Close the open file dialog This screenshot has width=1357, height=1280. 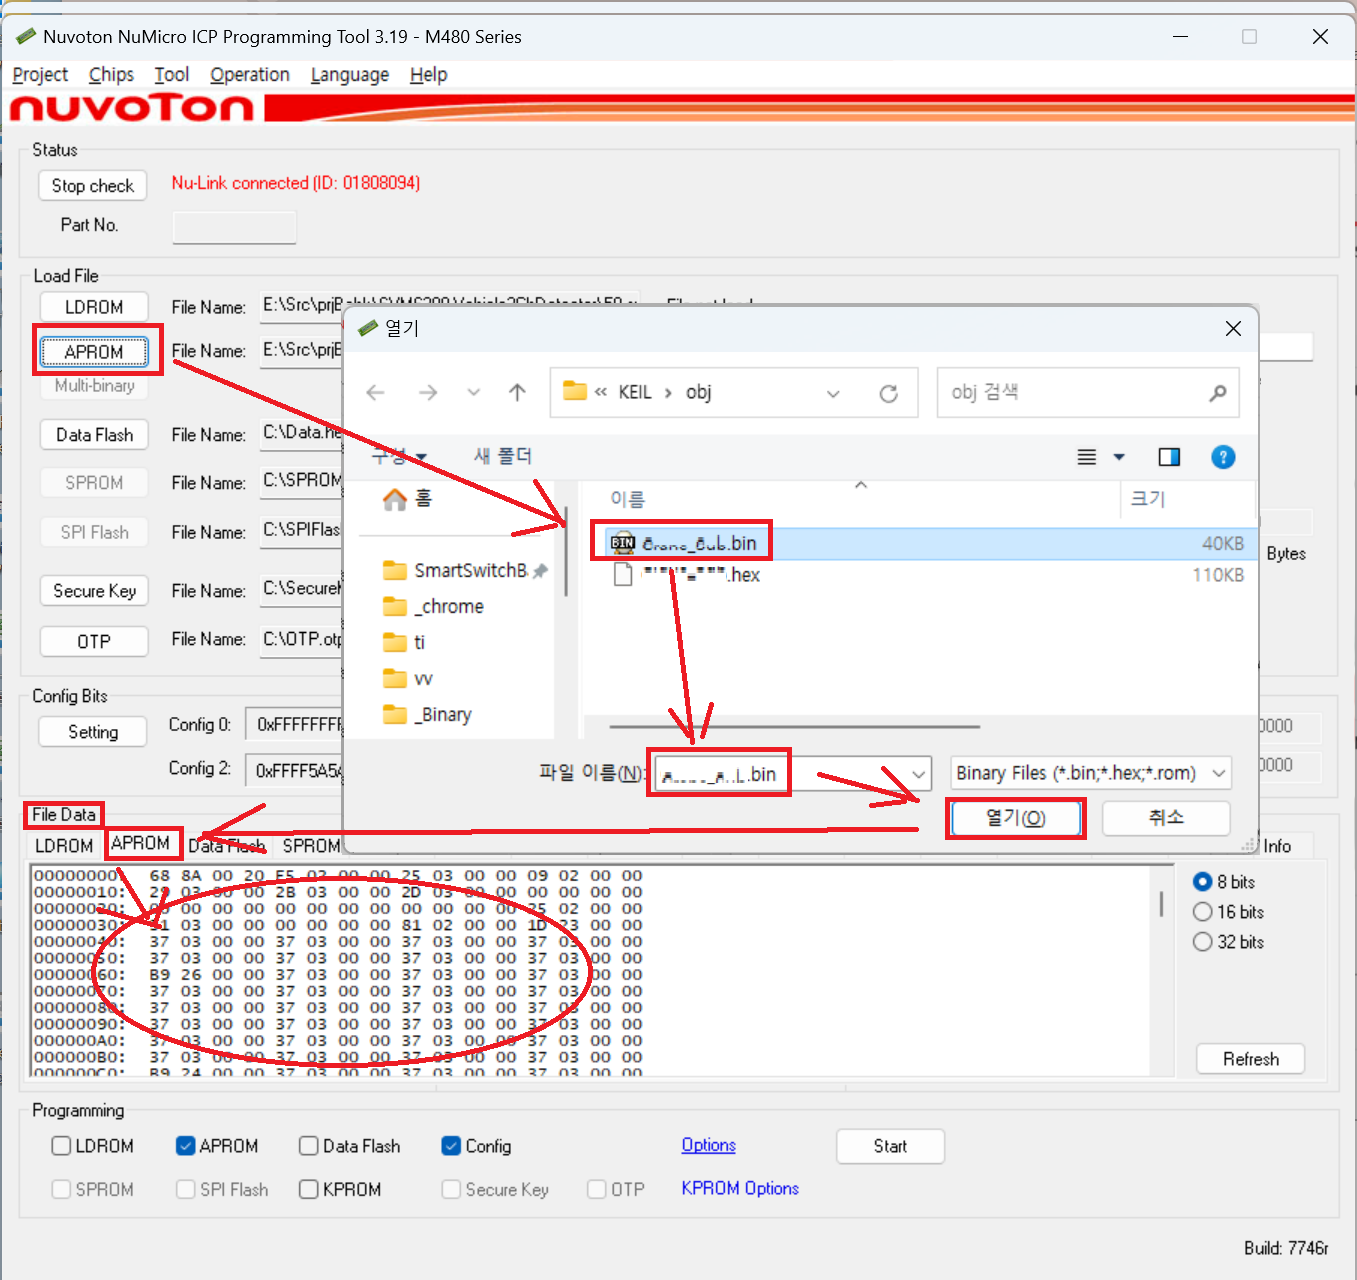click(1233, 329)
